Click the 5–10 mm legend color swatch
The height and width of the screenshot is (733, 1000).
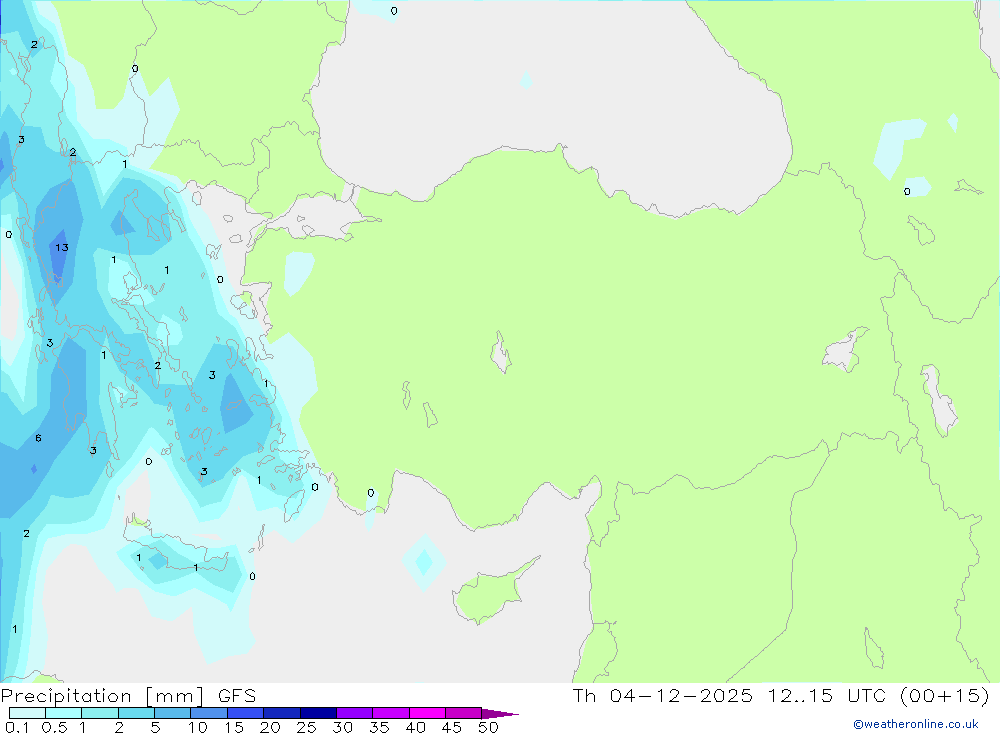[173, 713]
